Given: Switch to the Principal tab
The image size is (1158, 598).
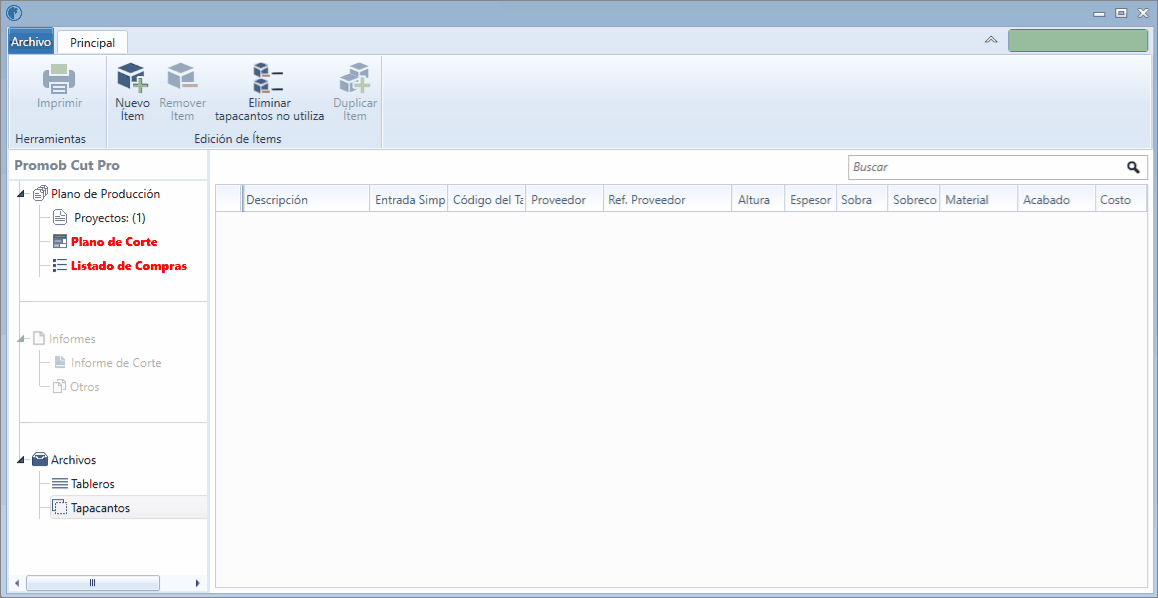Looking at the screenshot, I should (92, 42).
